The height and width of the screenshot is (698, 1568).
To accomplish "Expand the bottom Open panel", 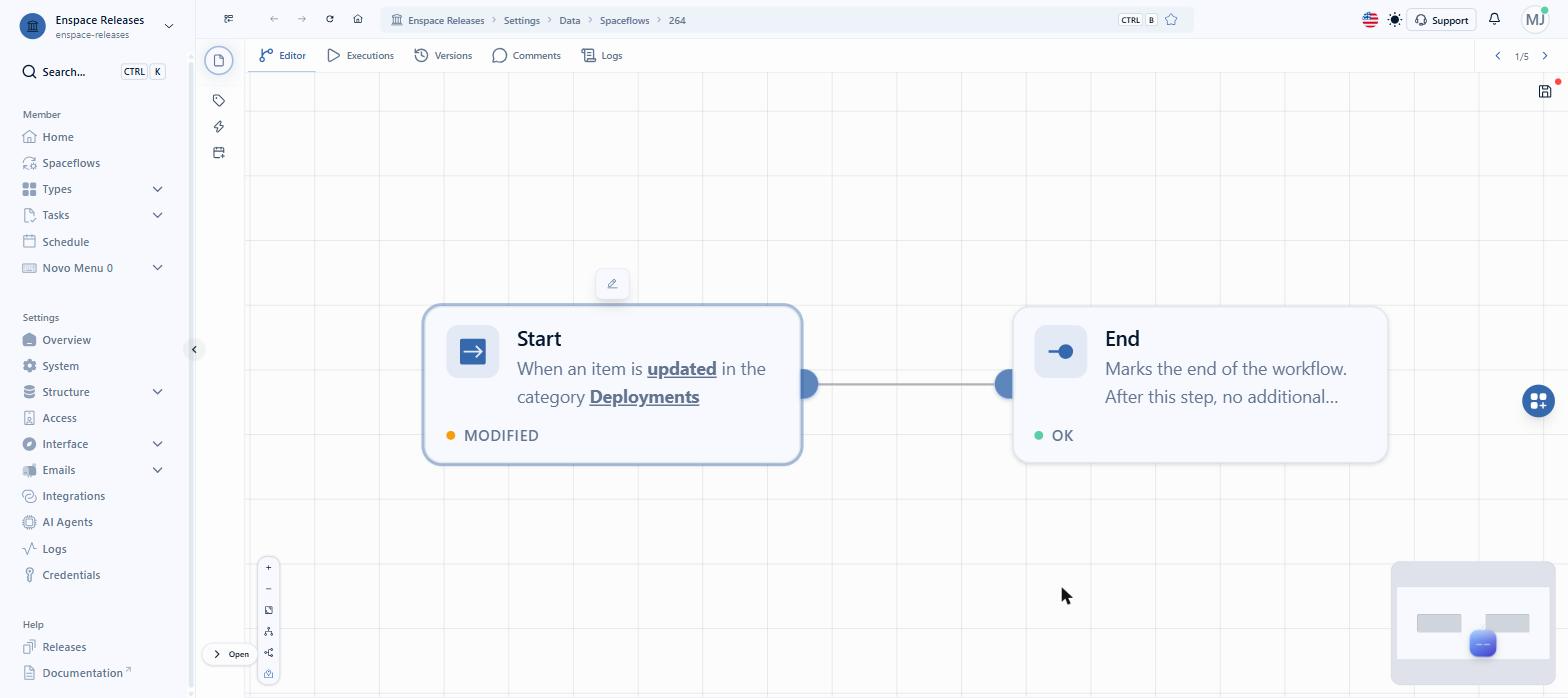I will 230,654.
